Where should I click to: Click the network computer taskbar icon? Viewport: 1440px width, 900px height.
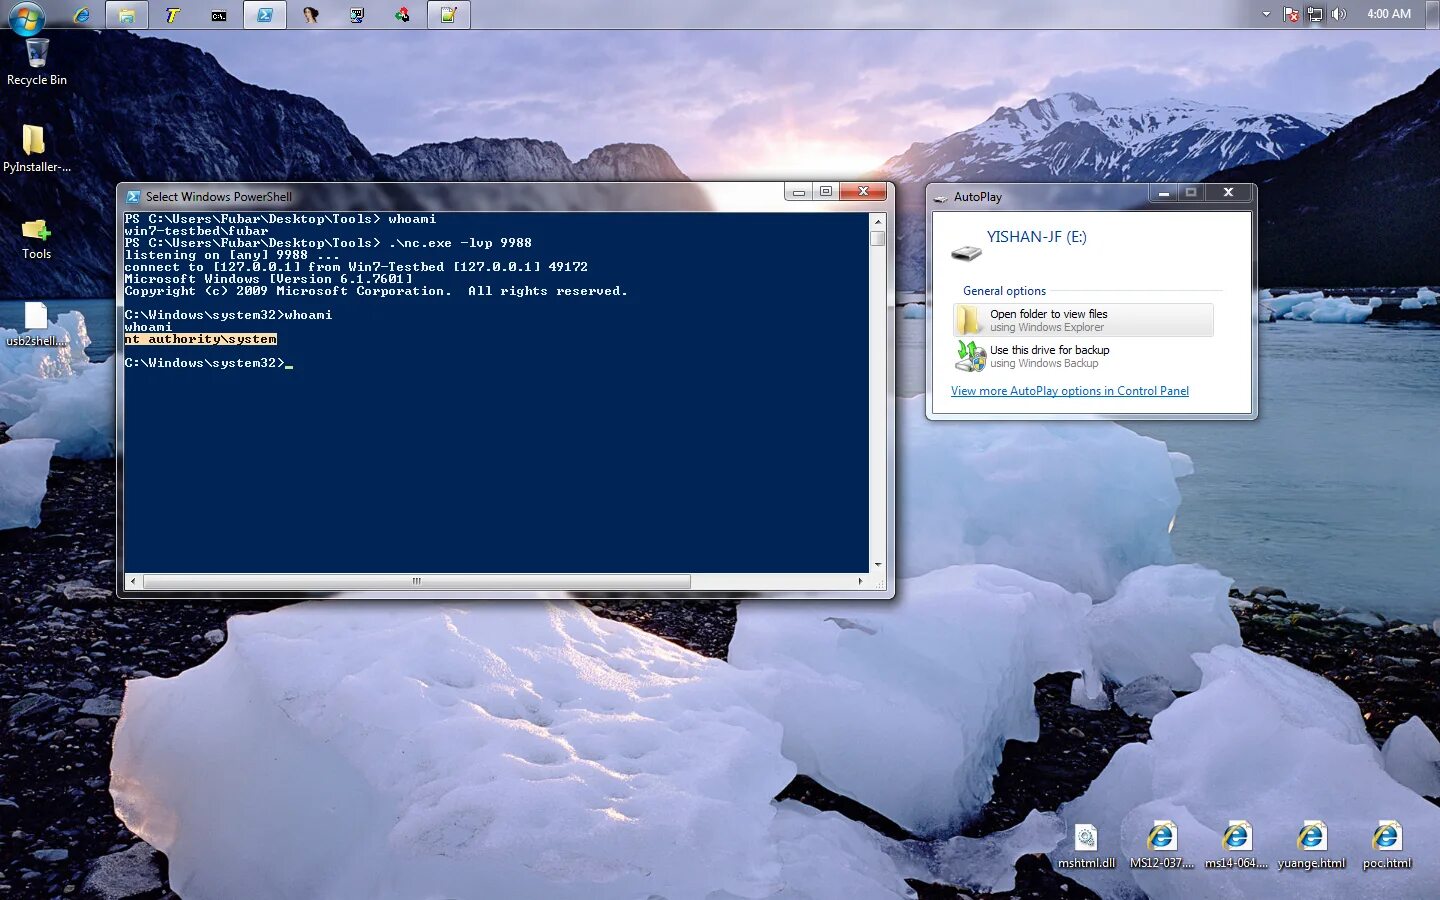point(357,15)
